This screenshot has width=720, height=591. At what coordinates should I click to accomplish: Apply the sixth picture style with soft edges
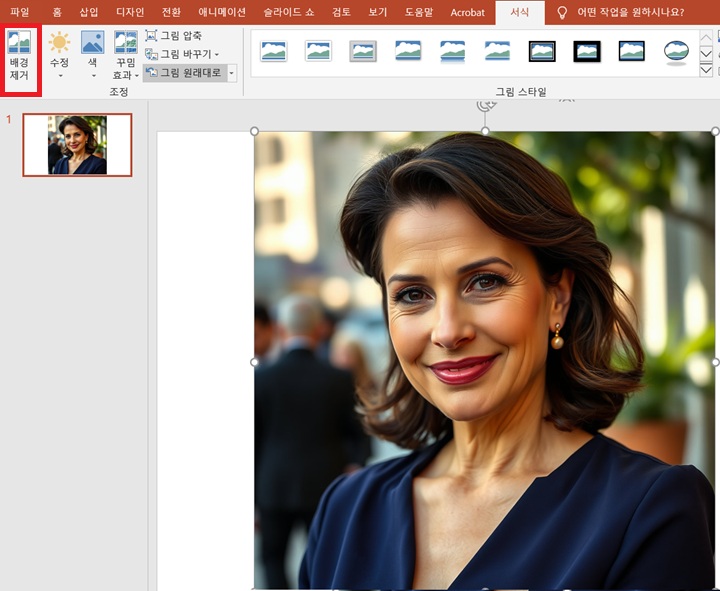[x=497, y=51]
